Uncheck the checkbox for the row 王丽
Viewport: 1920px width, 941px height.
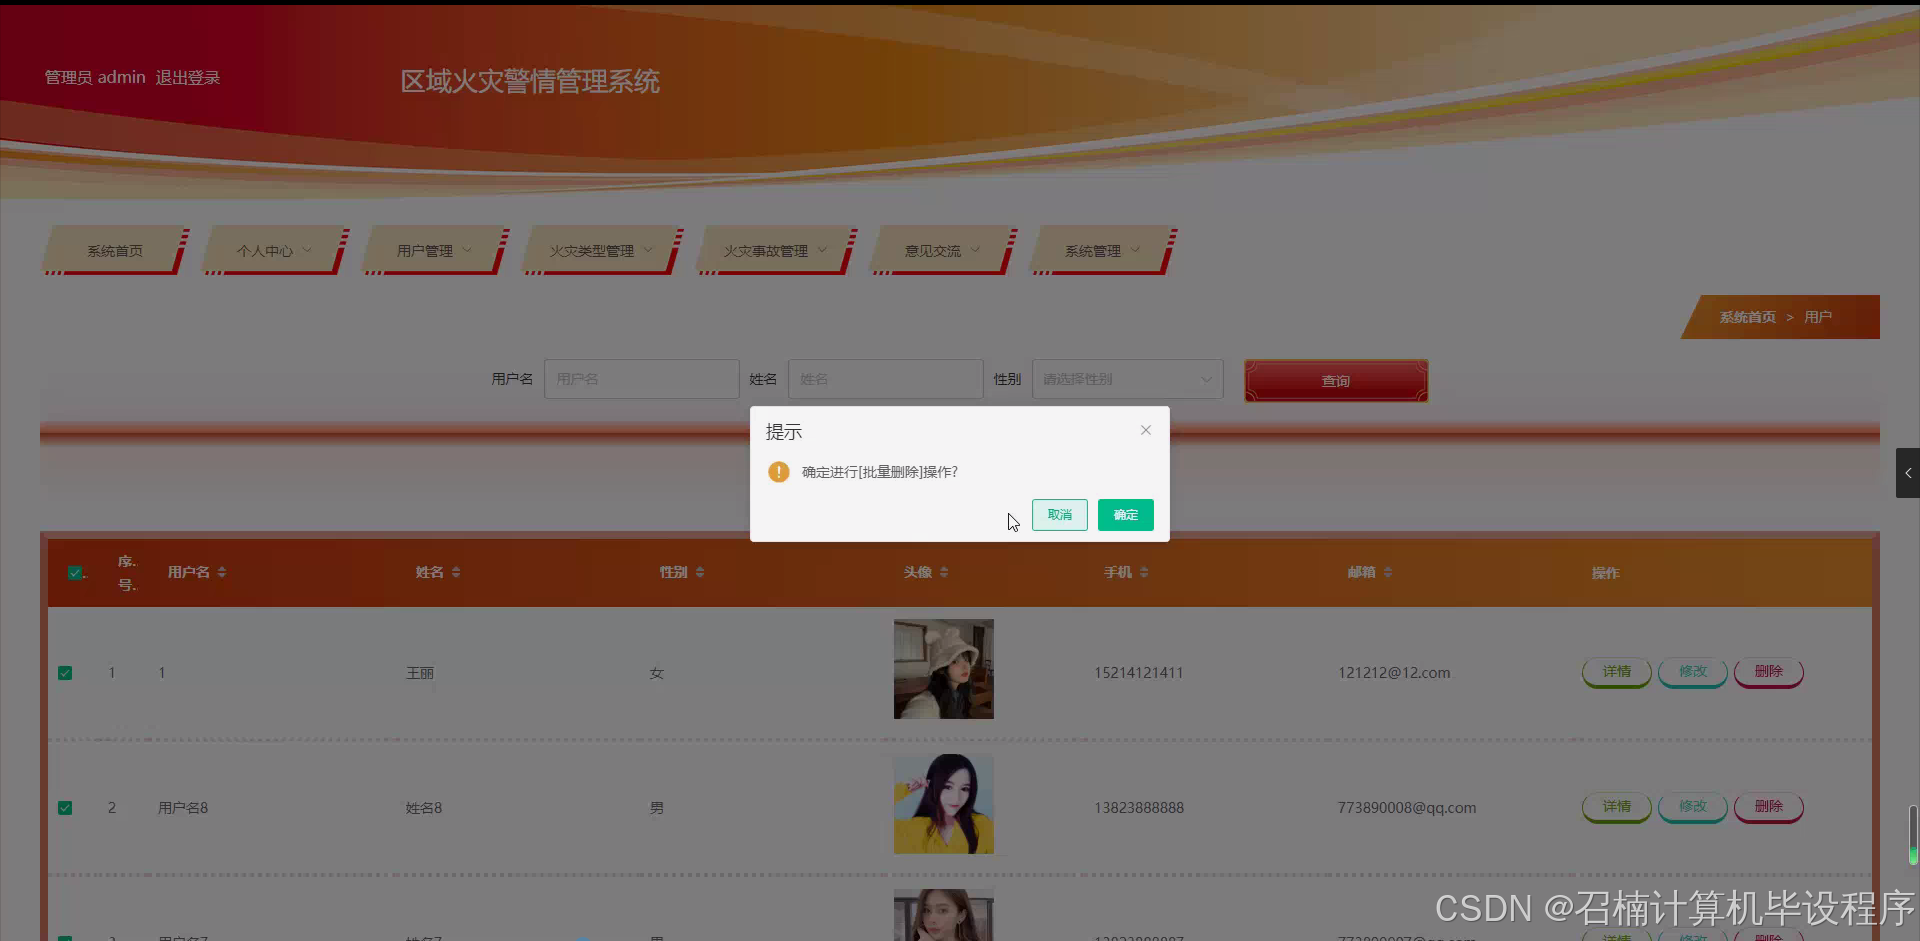(65, 673)
